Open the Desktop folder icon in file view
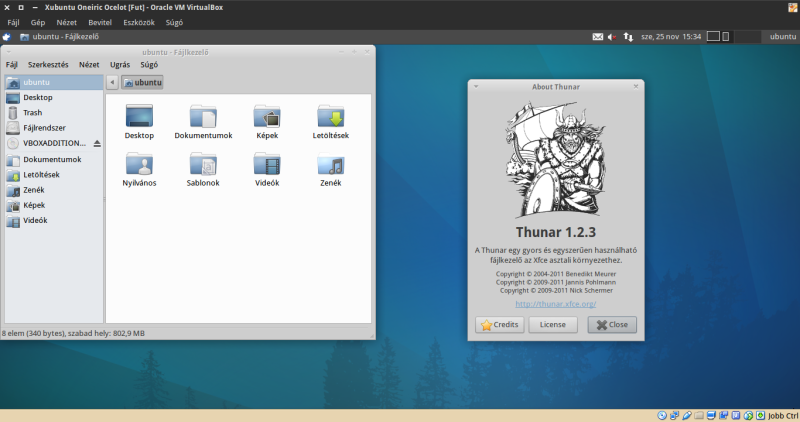This screenshot has height=422, width=800. pyautogui.click(x=139, y=116)
